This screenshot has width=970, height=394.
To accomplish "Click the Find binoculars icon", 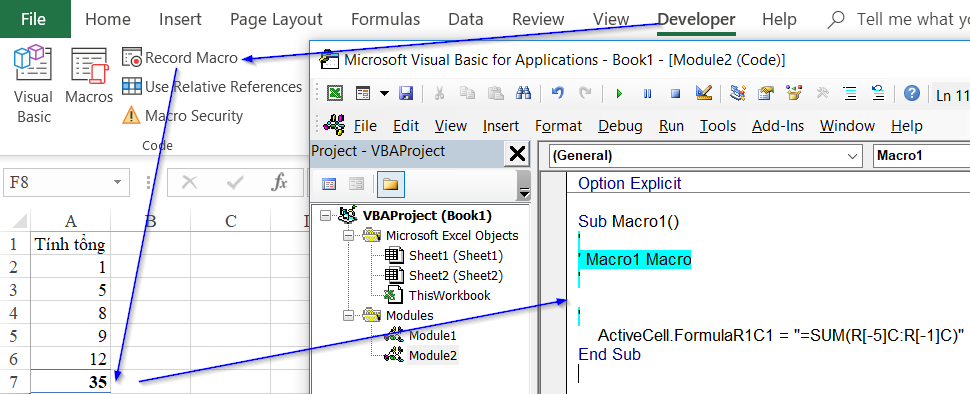I will (524, 93).
